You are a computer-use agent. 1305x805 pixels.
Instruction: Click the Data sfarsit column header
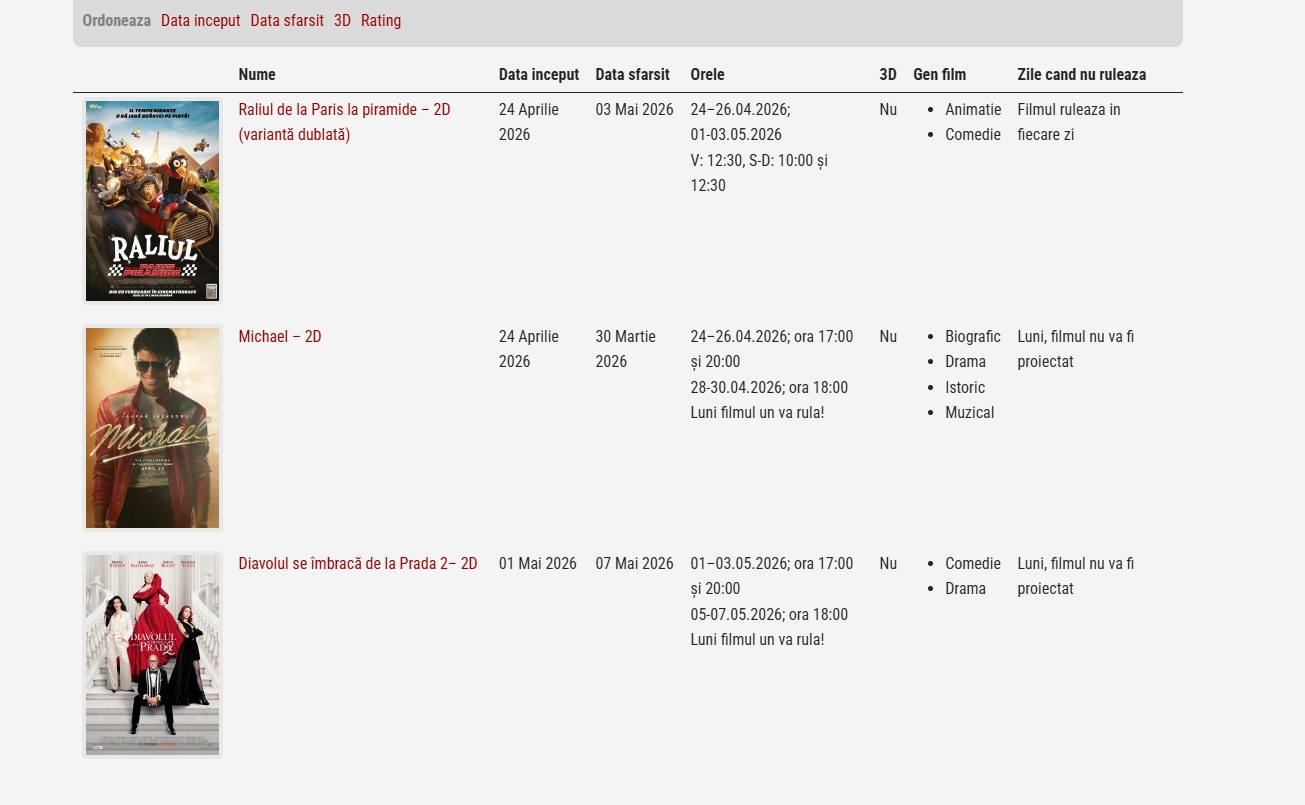click(632, 74)
